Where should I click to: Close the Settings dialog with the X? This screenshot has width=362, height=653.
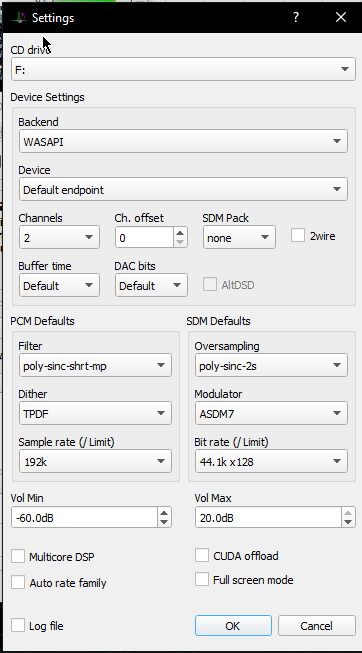341,17
